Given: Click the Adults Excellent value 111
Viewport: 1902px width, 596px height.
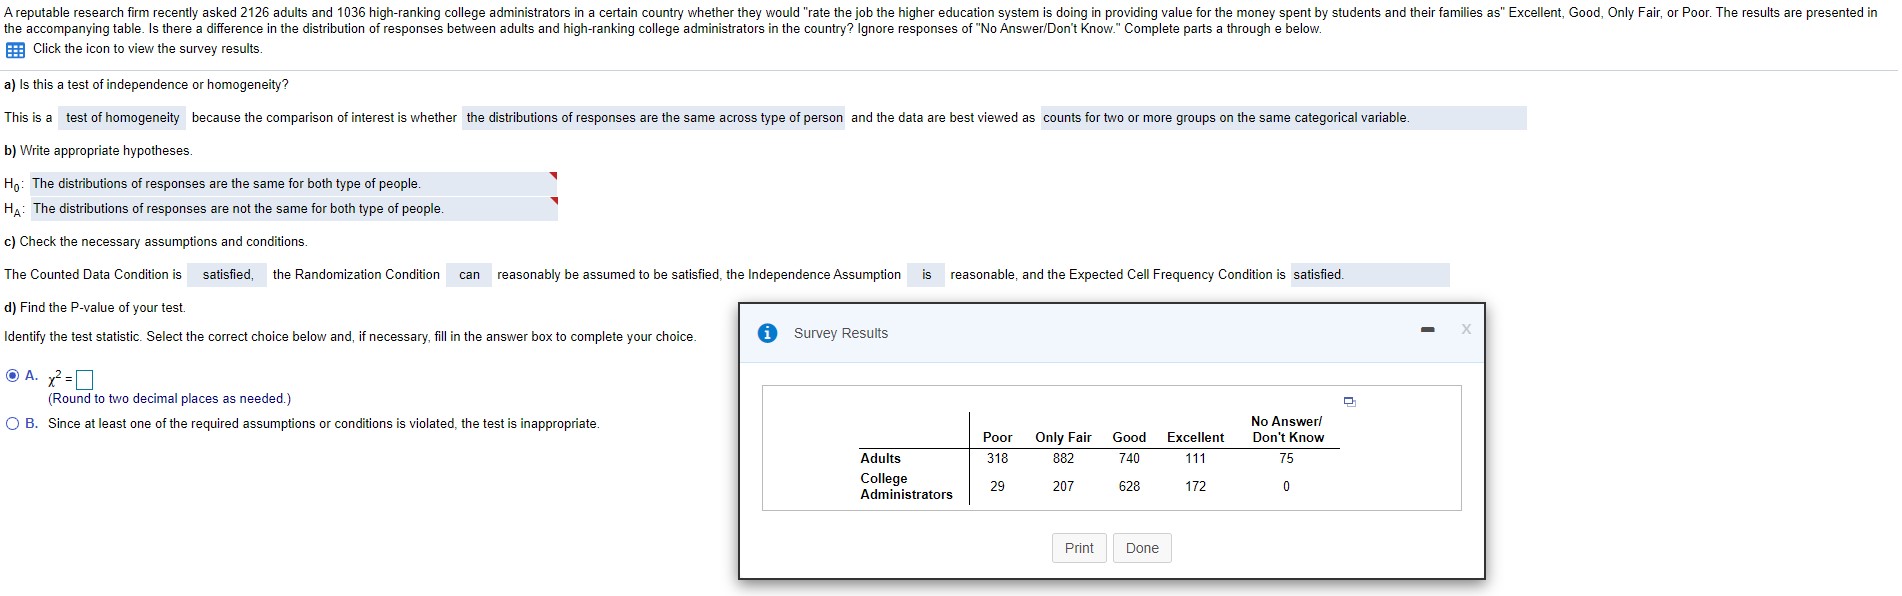Looking at the screenshot, I should point(1195,459).
